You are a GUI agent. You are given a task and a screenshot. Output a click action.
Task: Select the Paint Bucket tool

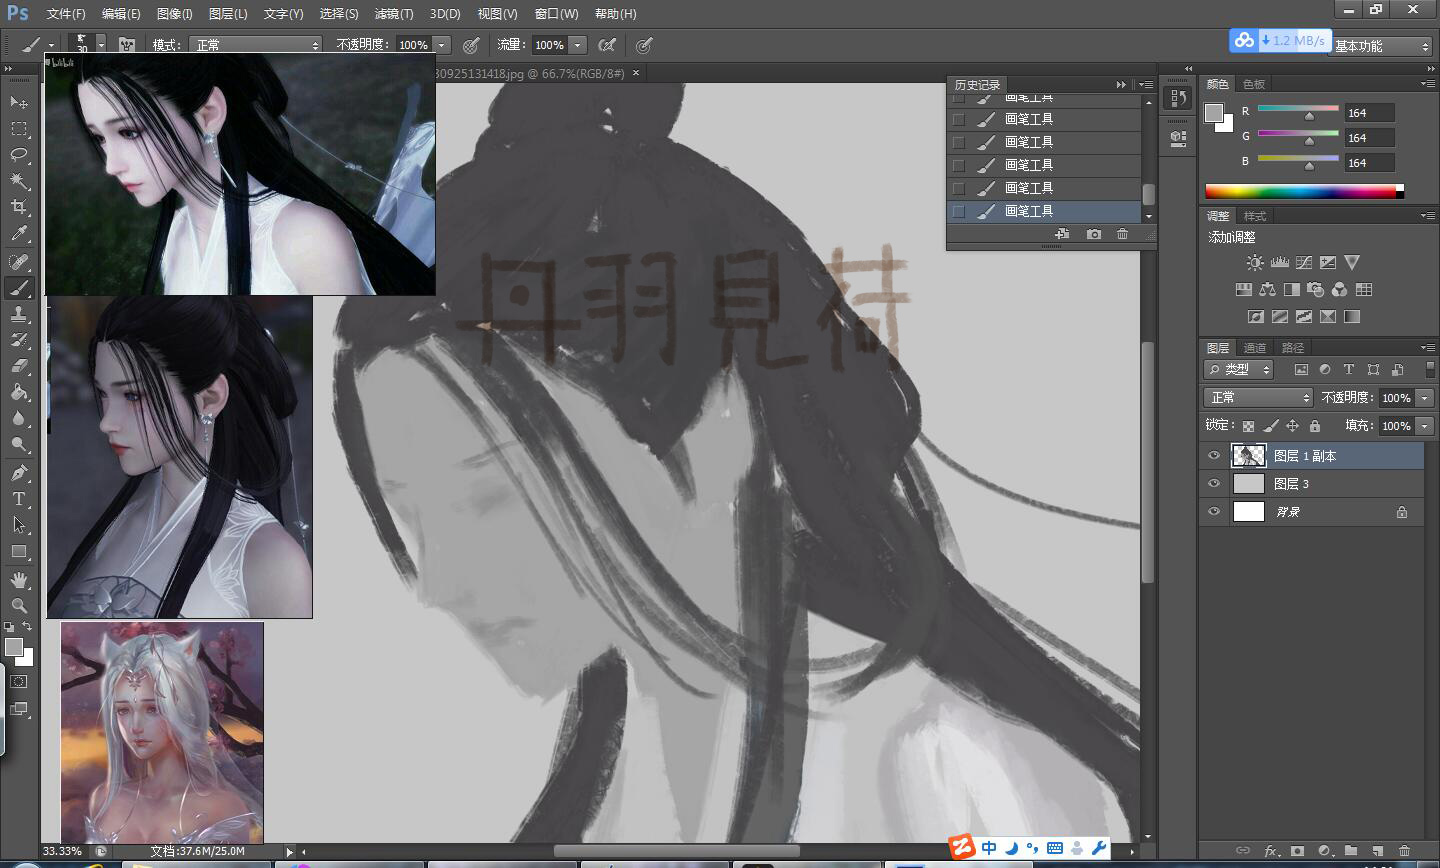pyautogui.click(x=19, y=392)
